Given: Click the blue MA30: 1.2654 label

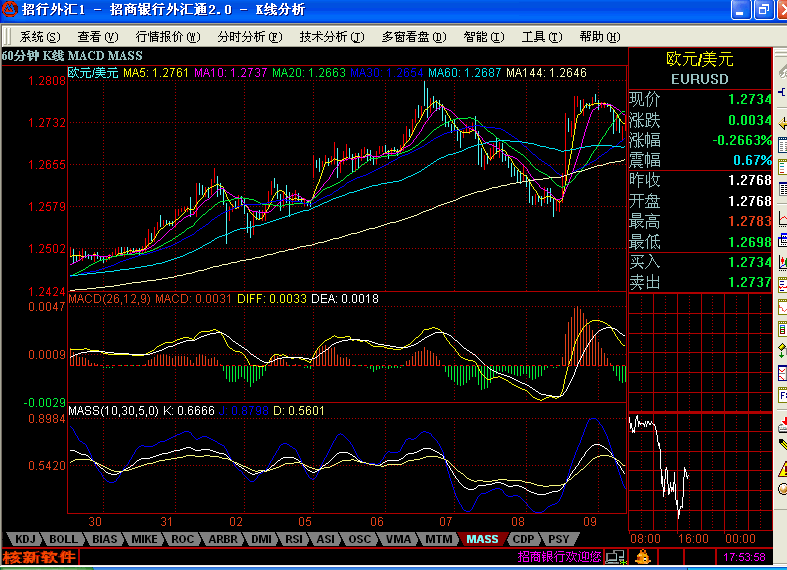Looking at the screenshot, I should click(x=387, y=73).
